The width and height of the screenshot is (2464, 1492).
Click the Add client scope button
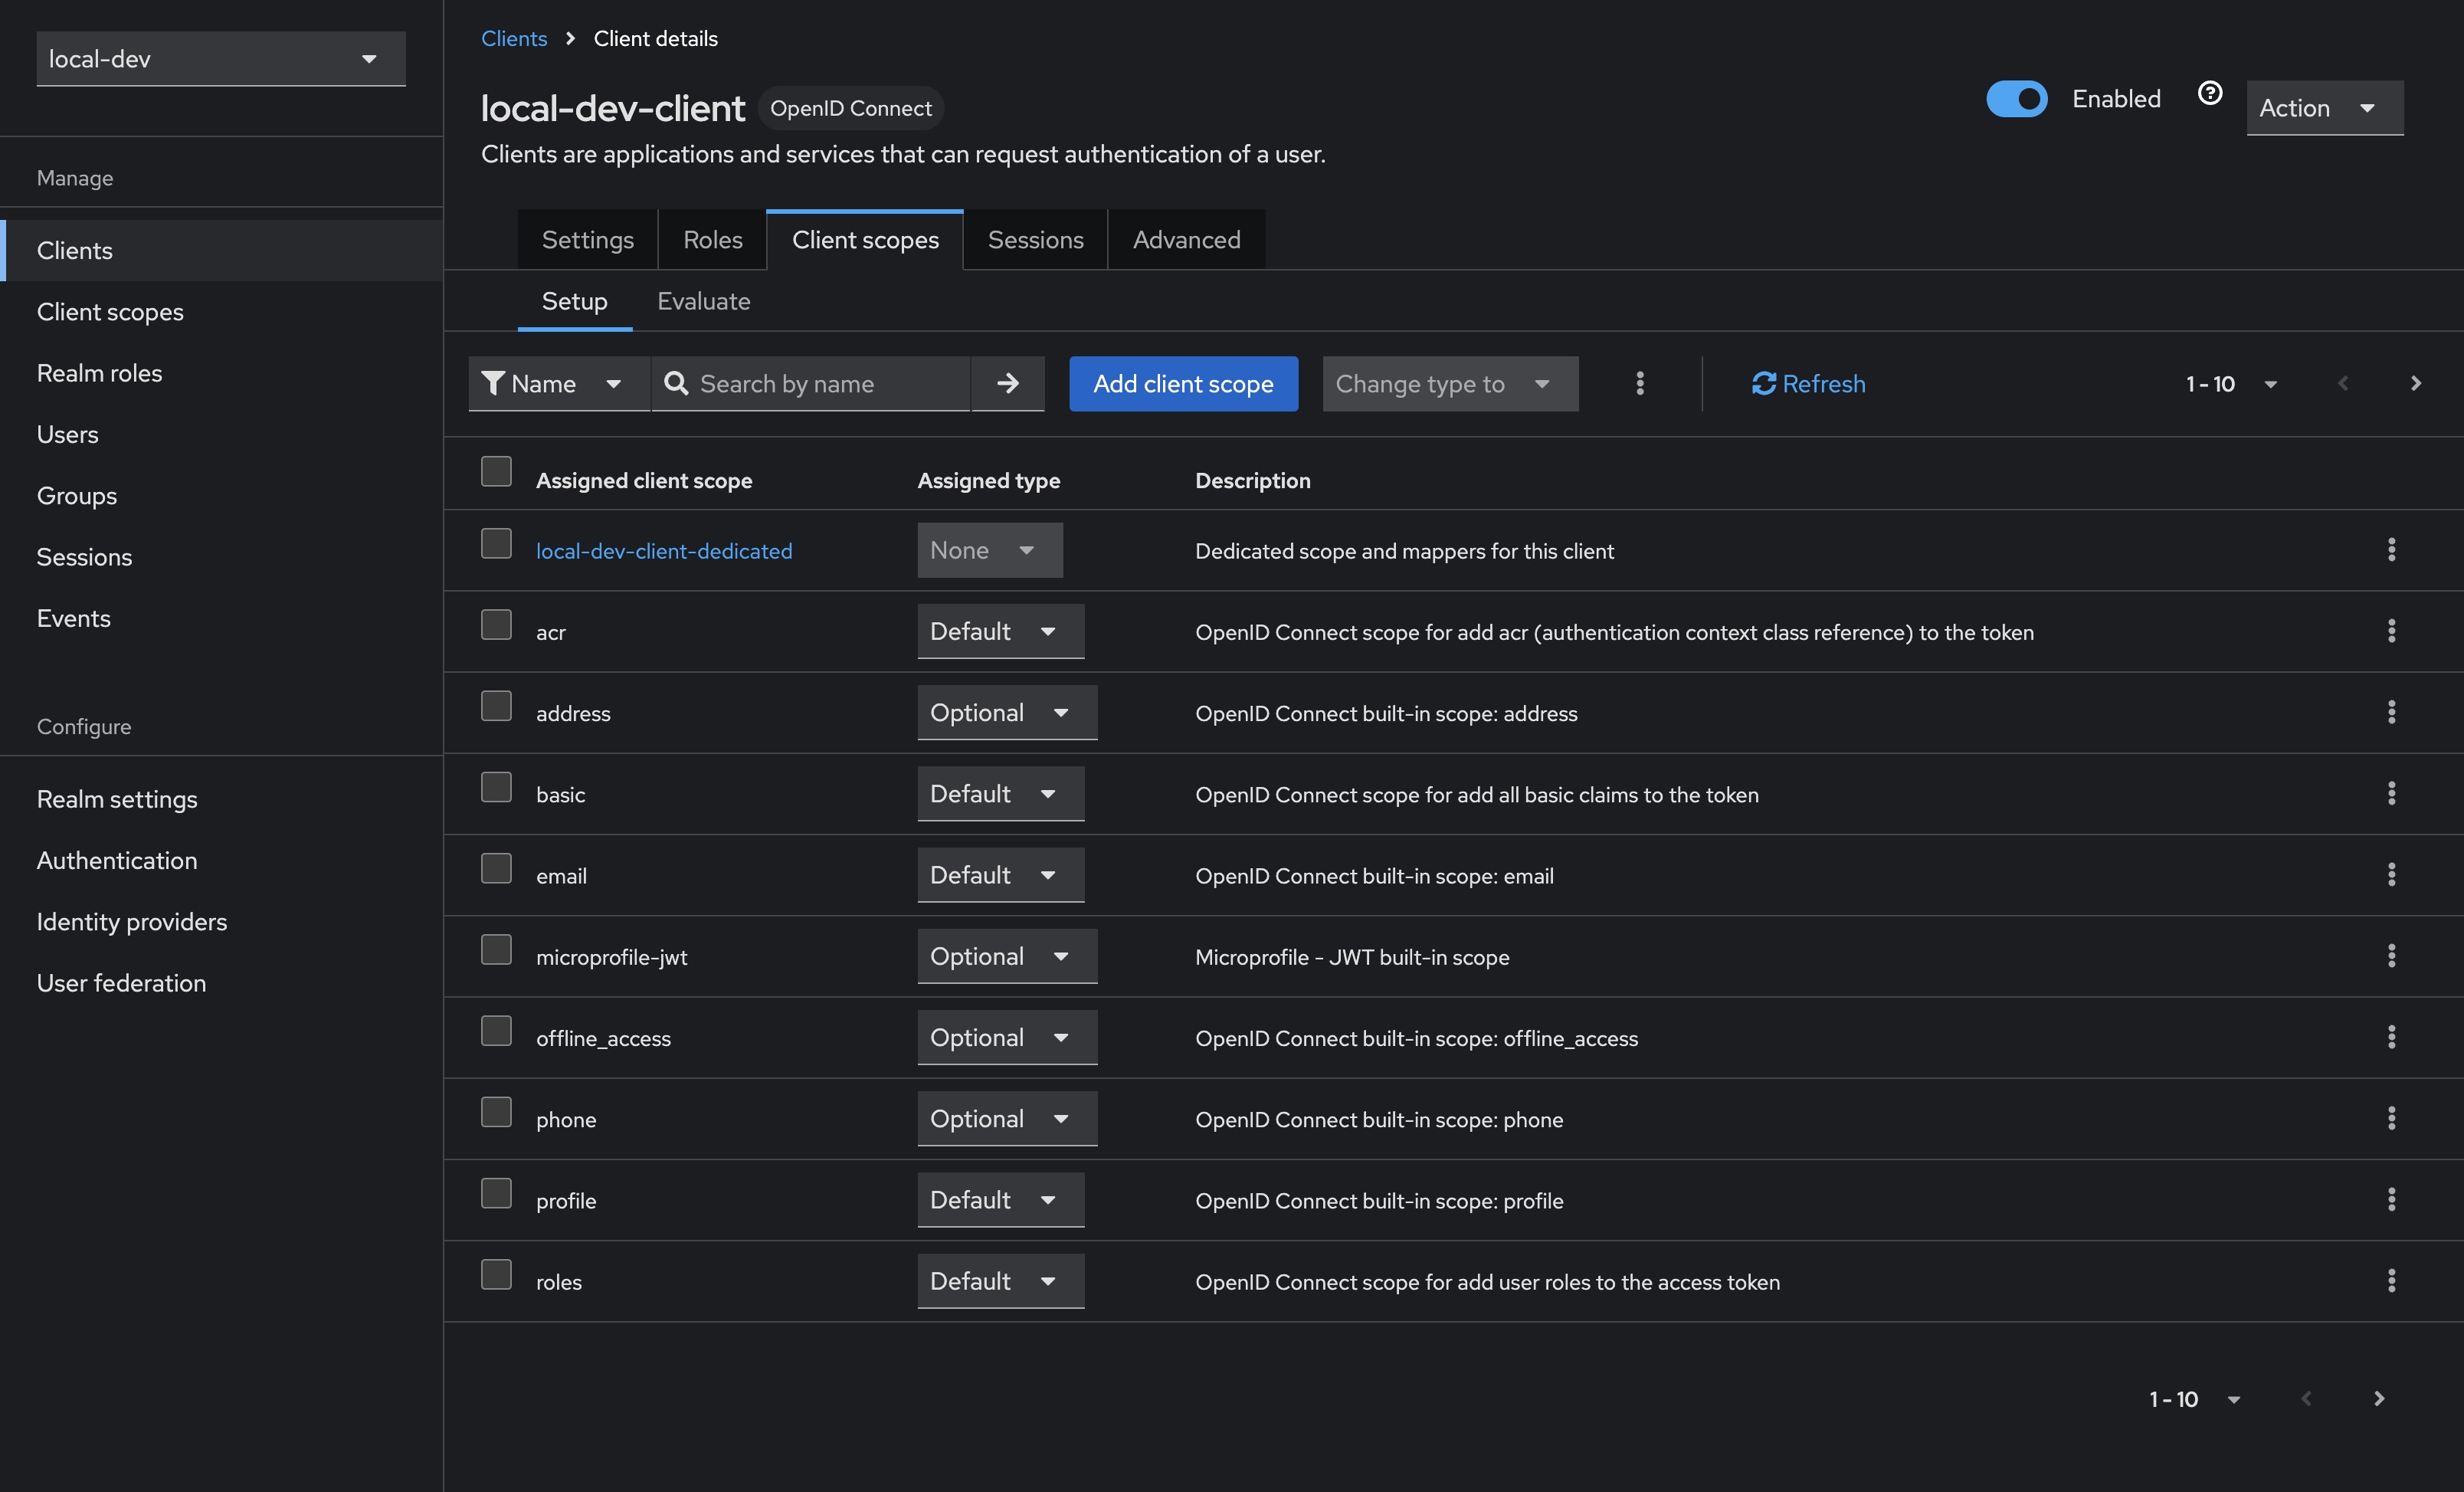tap(1182, 383)
